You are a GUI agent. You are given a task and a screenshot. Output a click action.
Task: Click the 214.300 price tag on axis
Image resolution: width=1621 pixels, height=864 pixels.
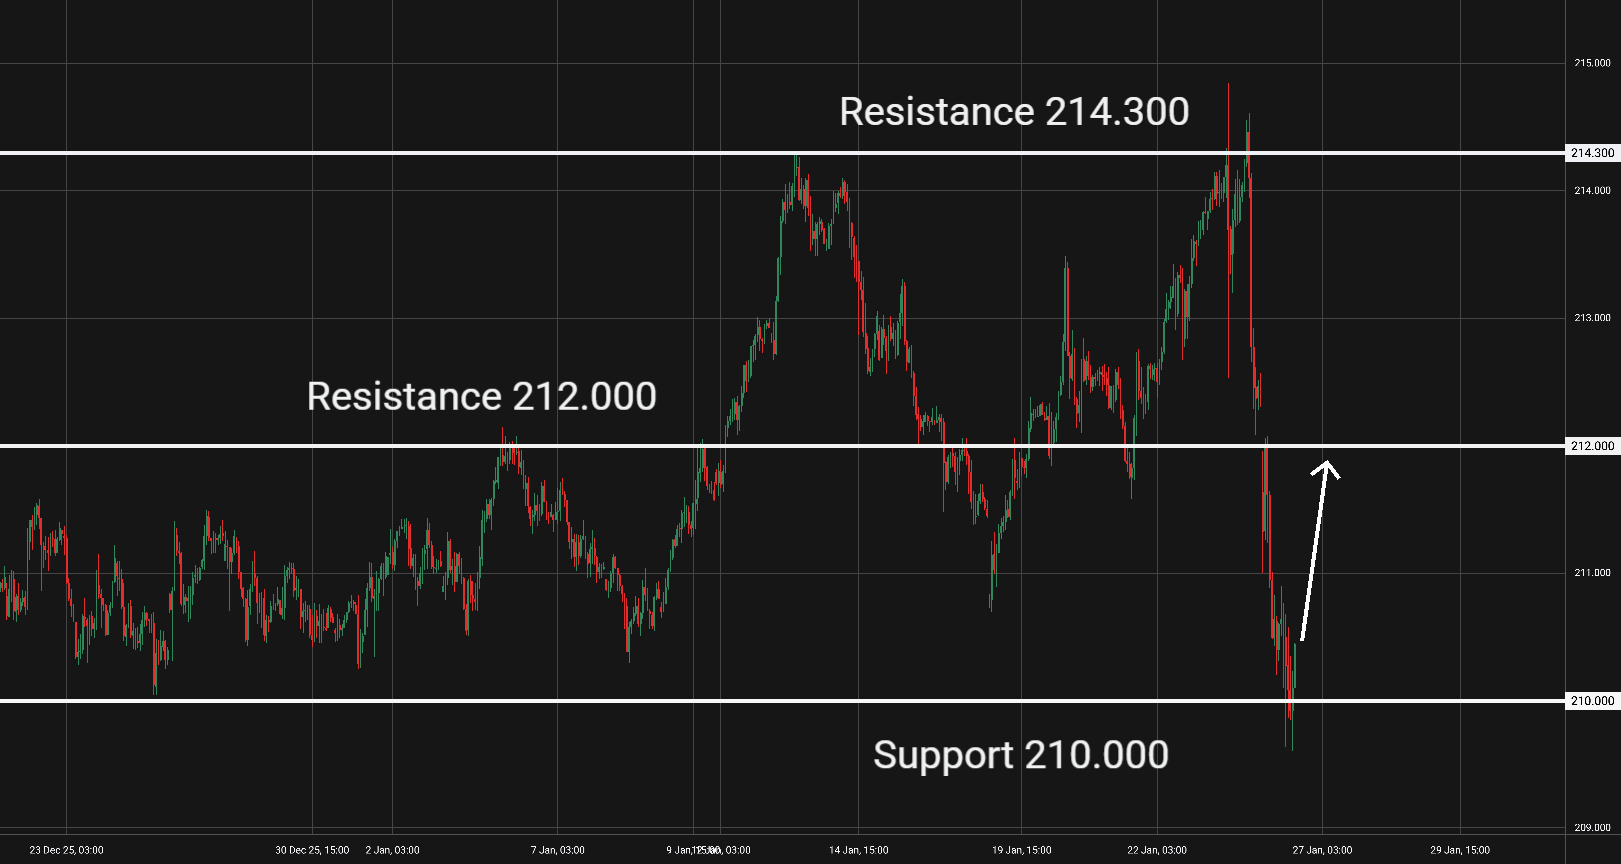(x=1591, y=153)
